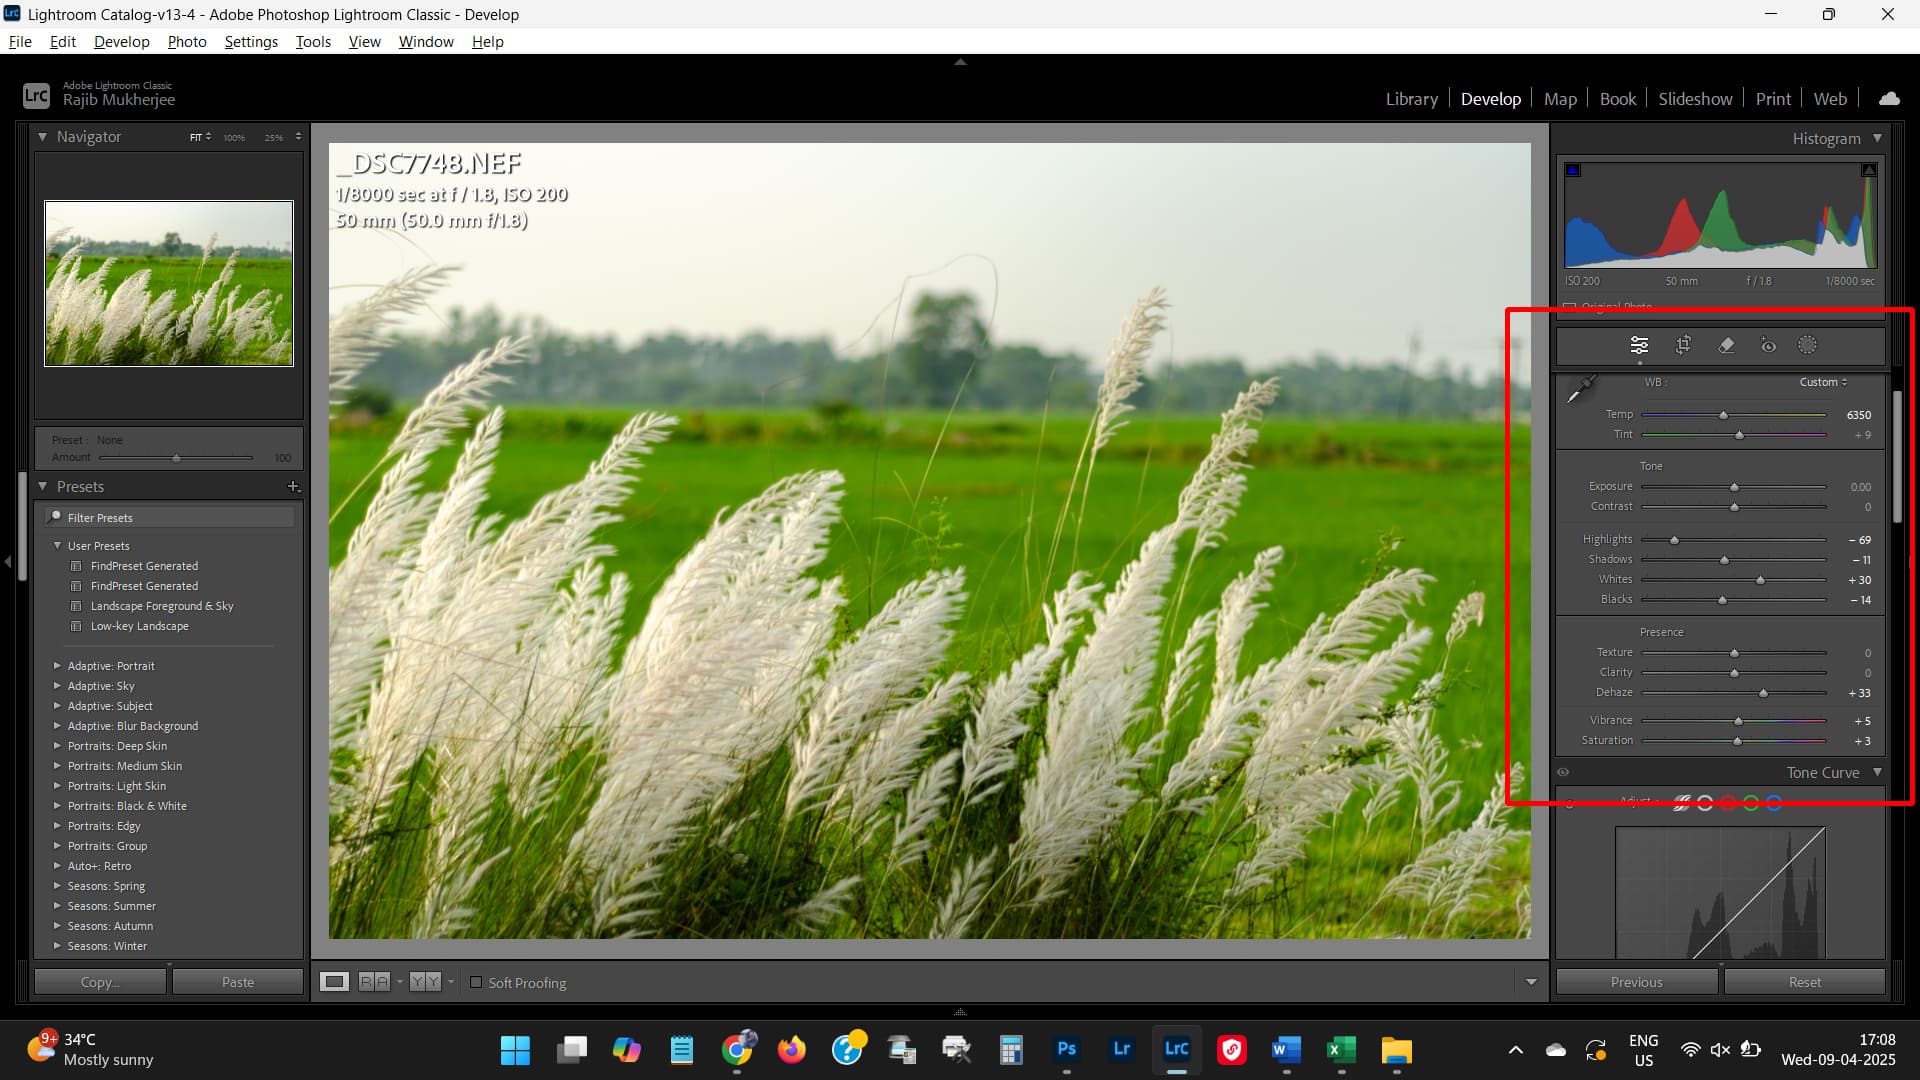Open toolbar content dropdown arrow
The image size is (1920, 1080).
pos(1530,982)
